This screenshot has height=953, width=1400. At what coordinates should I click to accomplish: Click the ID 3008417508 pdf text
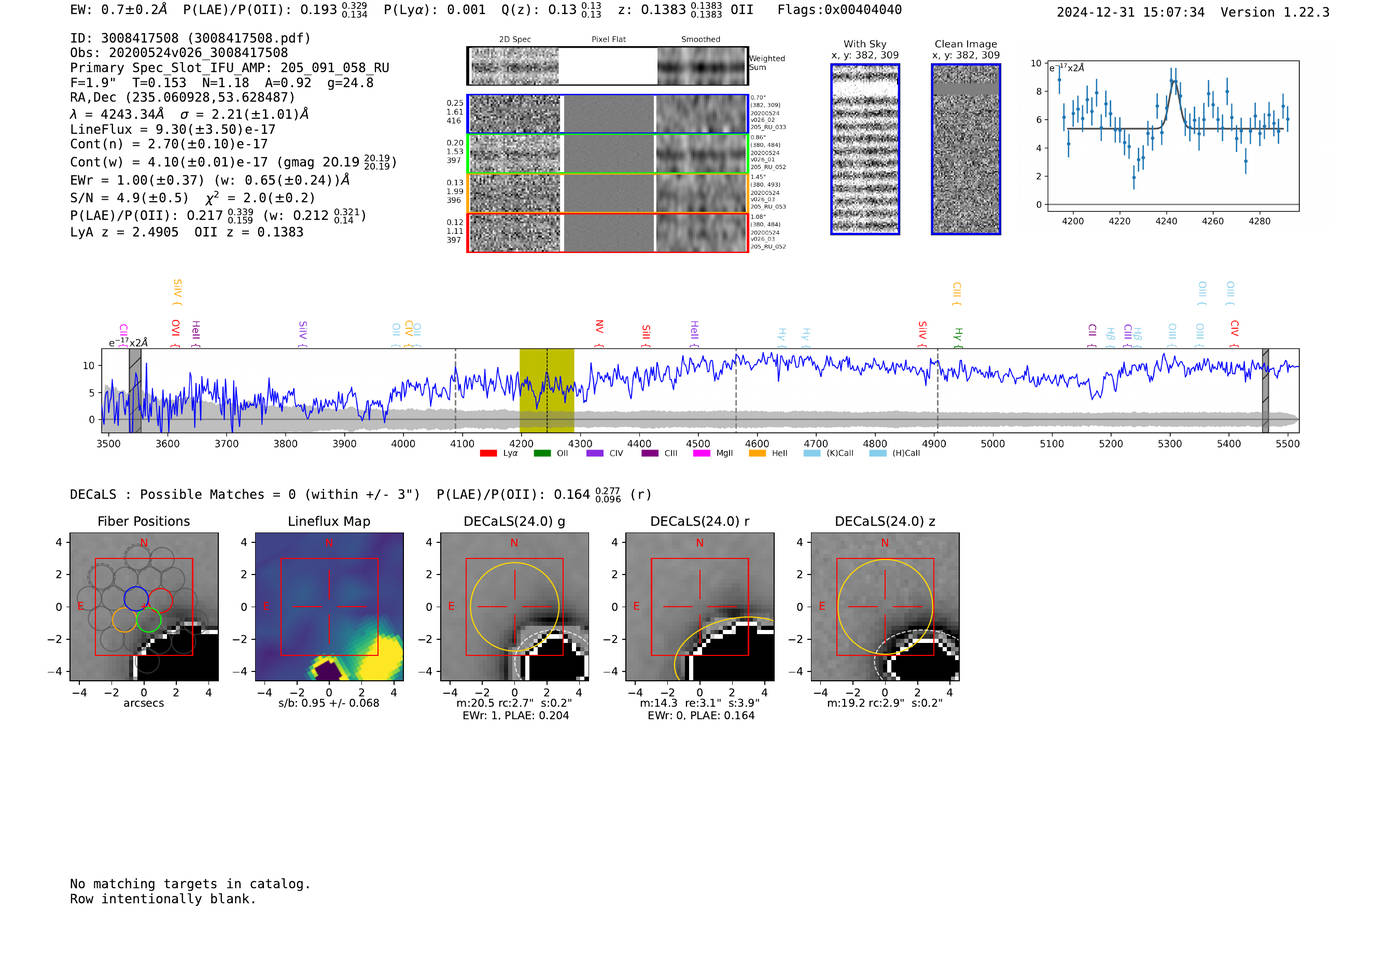(x=190, y=38)
